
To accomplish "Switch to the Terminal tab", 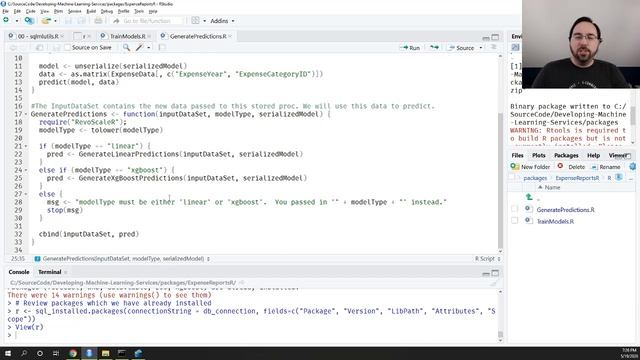I will click(x=49, y=272).
